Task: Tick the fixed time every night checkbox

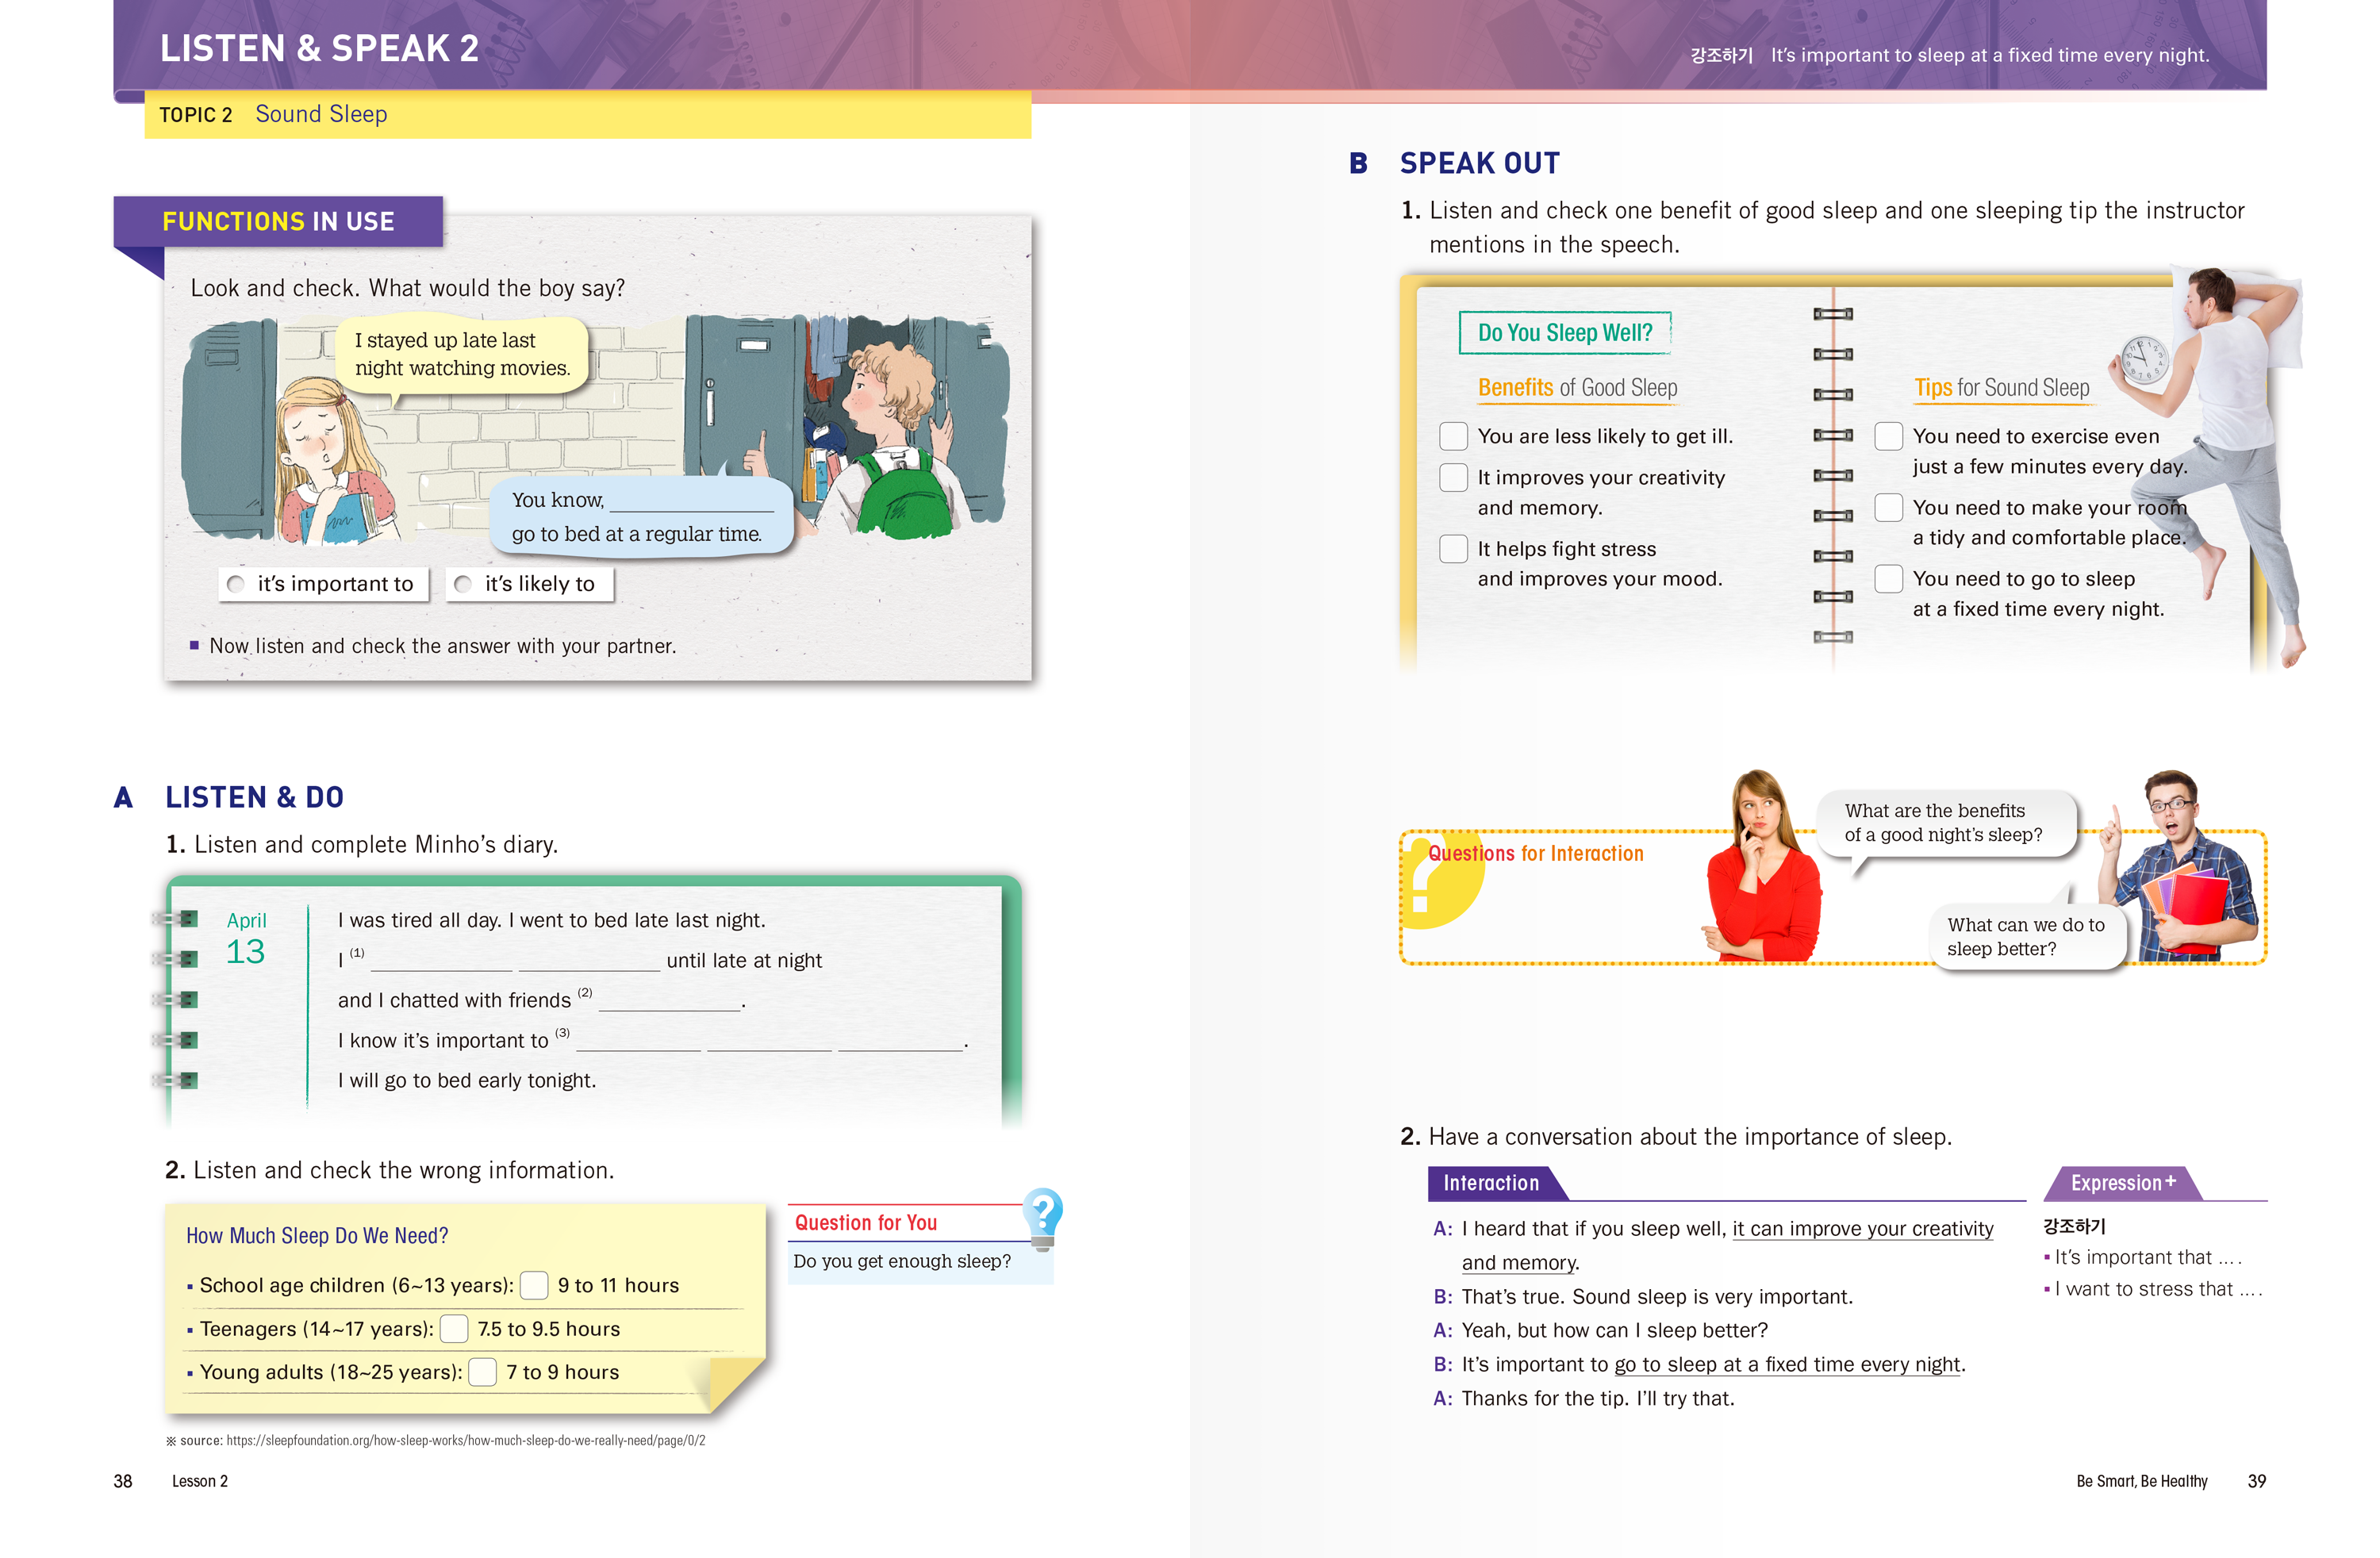Action: [x=1887, y=578]
